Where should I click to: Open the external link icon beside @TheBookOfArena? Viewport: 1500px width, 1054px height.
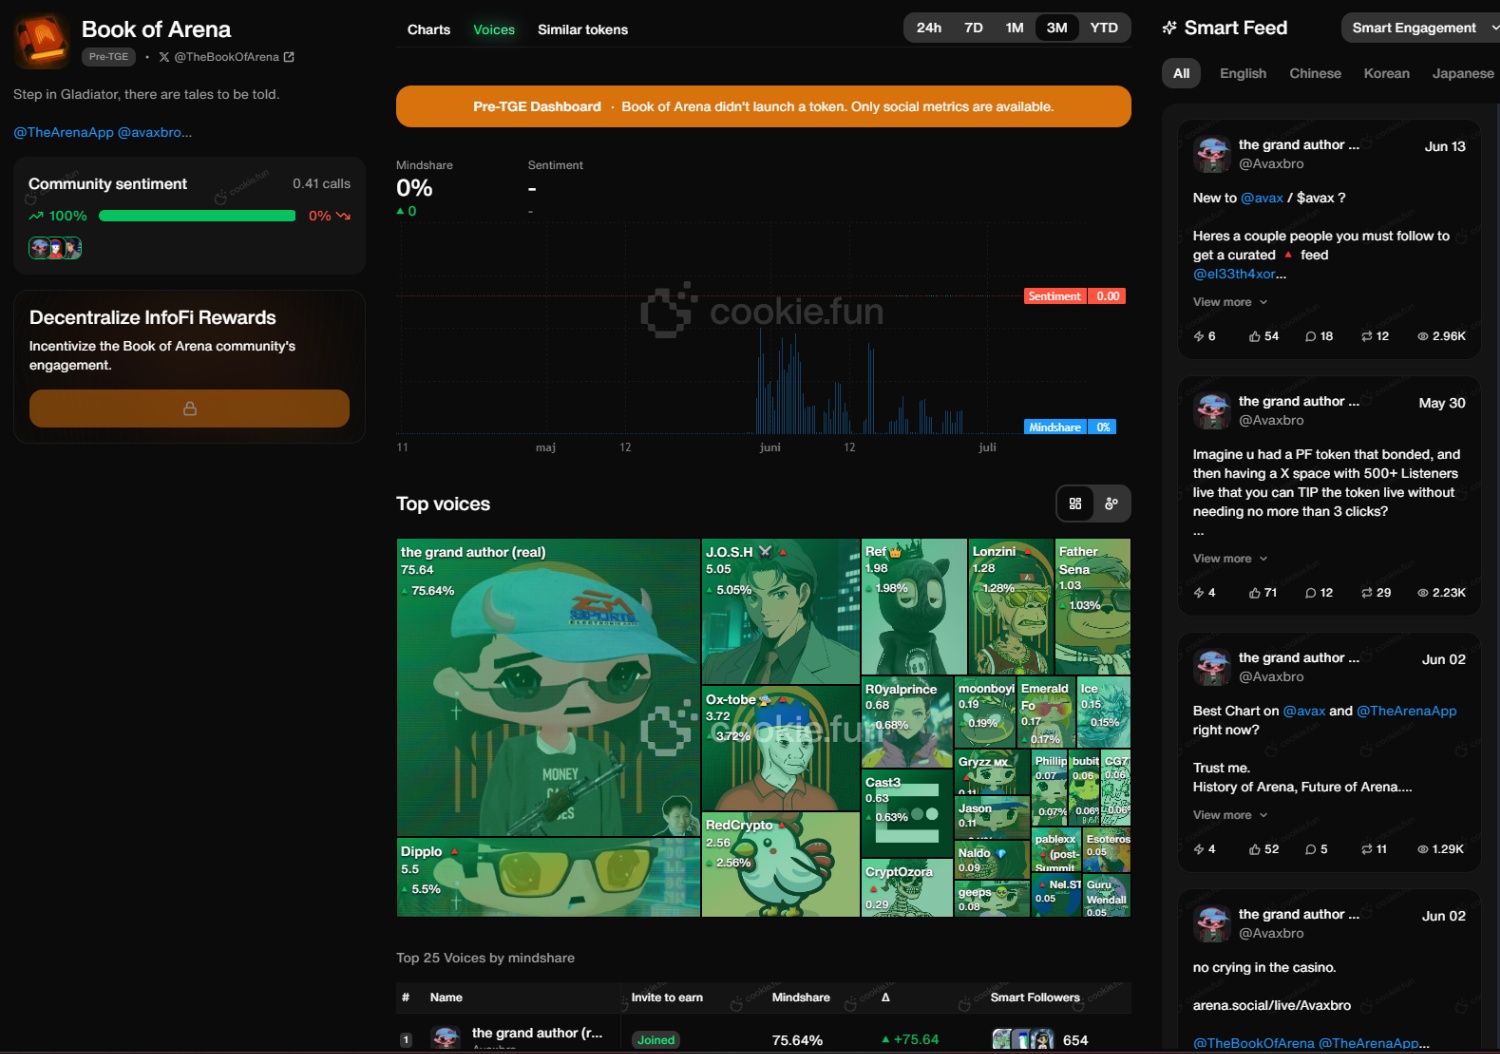pos(289,57)
